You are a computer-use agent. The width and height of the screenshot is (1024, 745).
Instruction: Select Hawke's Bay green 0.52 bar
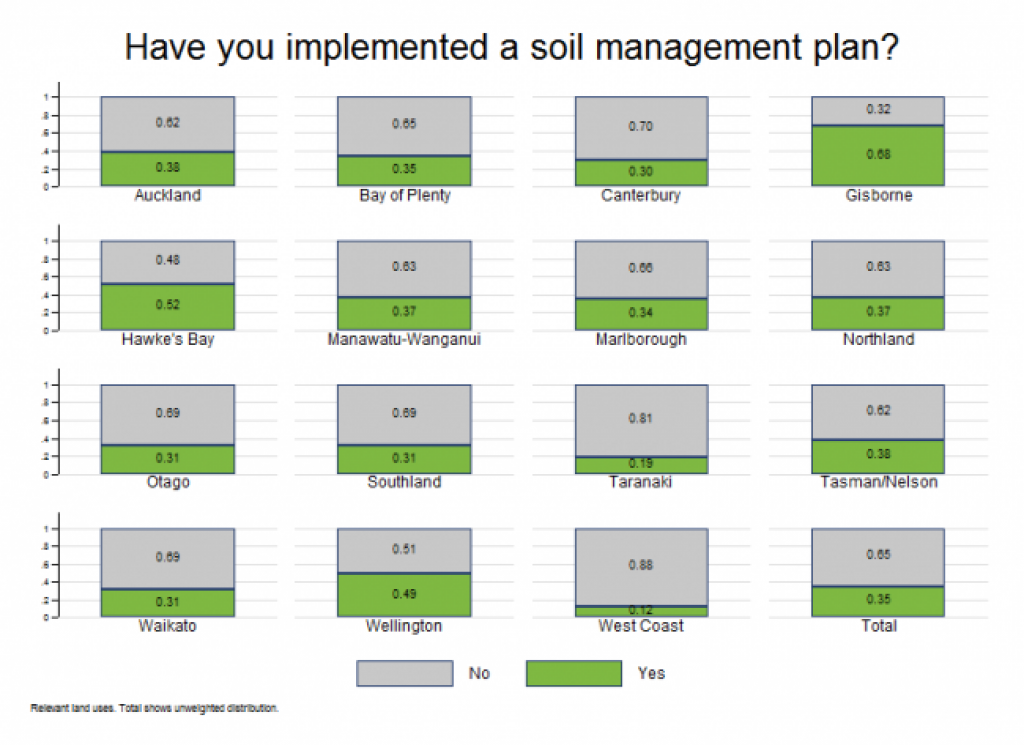coord(168,307)
